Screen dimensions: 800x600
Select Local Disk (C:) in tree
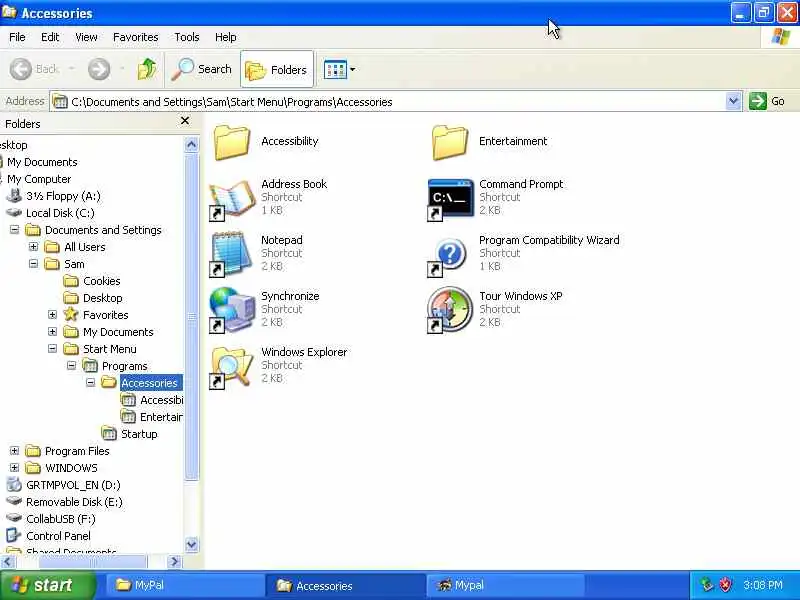click(60, 213)
